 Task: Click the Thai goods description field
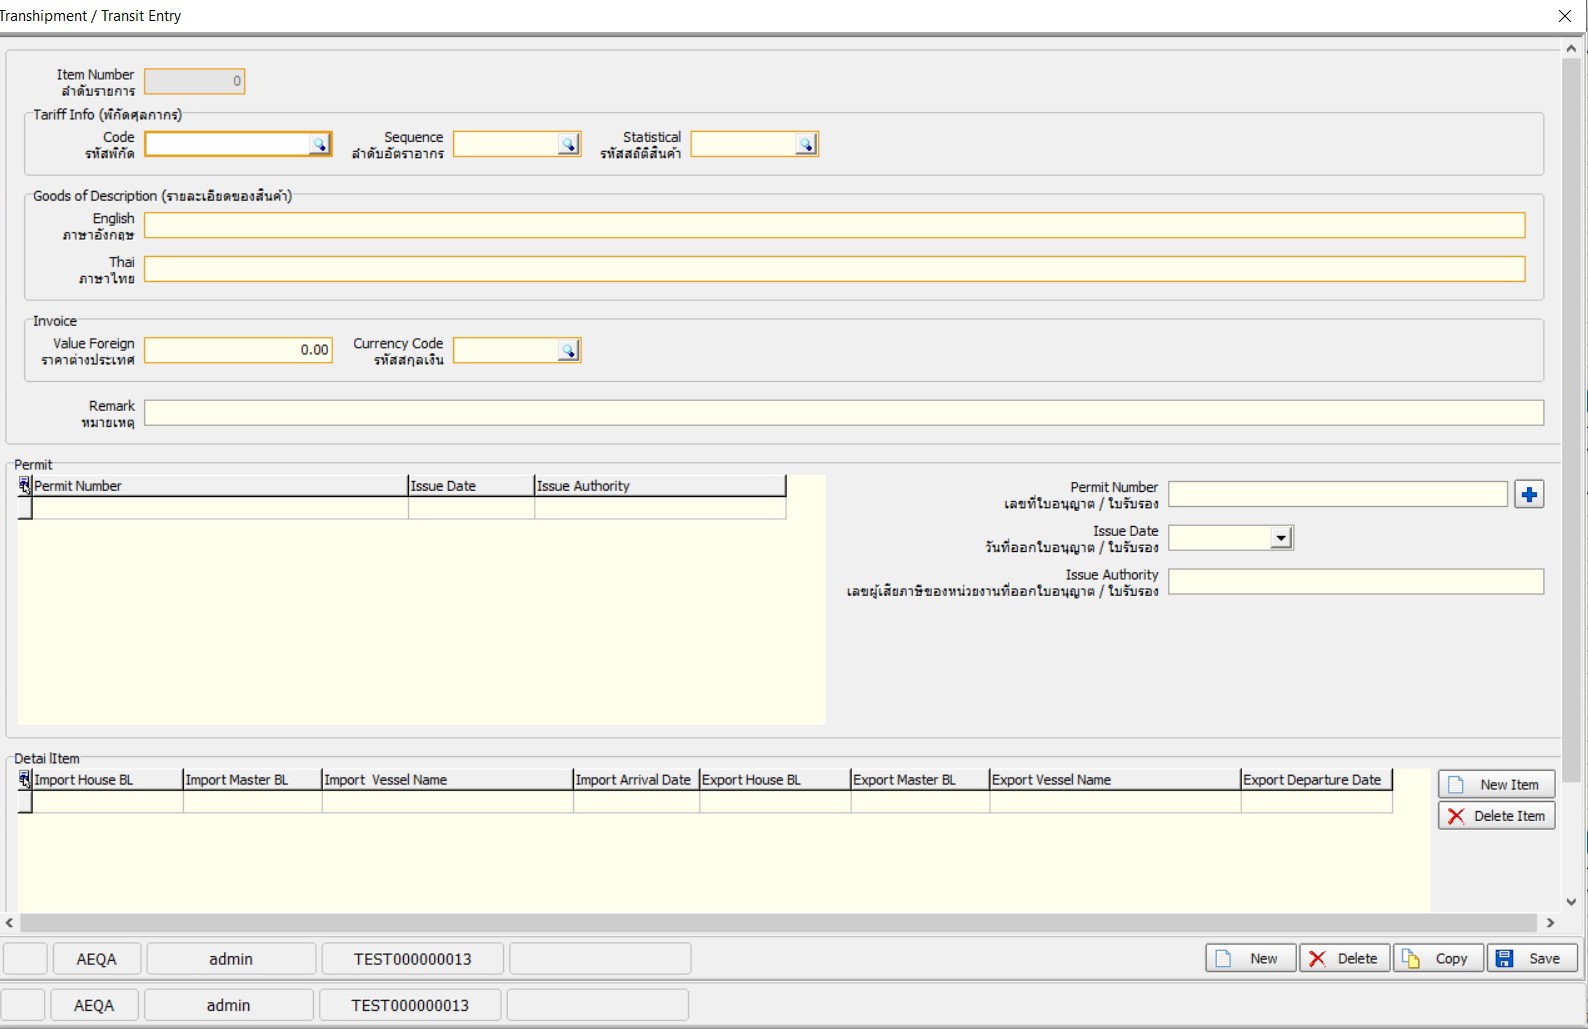(835, 269)
